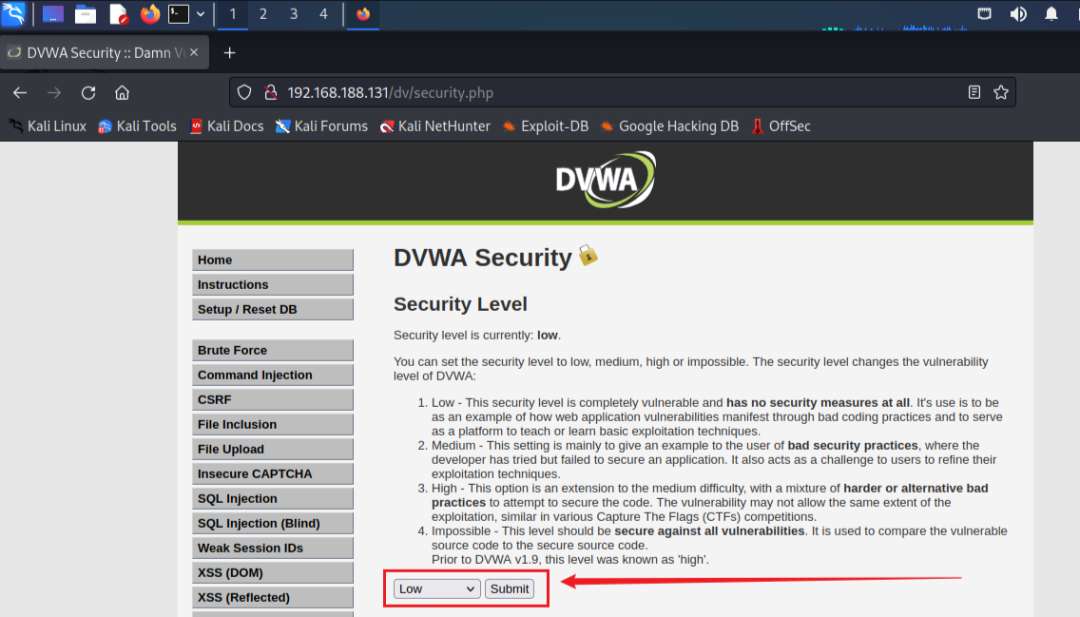Open the XSS (Reflected) module
This screenshot has width=1080, height=617.
(x=273, y=598)
